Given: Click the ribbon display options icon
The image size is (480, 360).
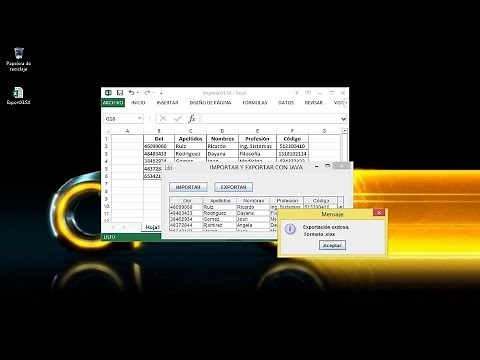Looking at the screenshot, I should tap(308, 93).
